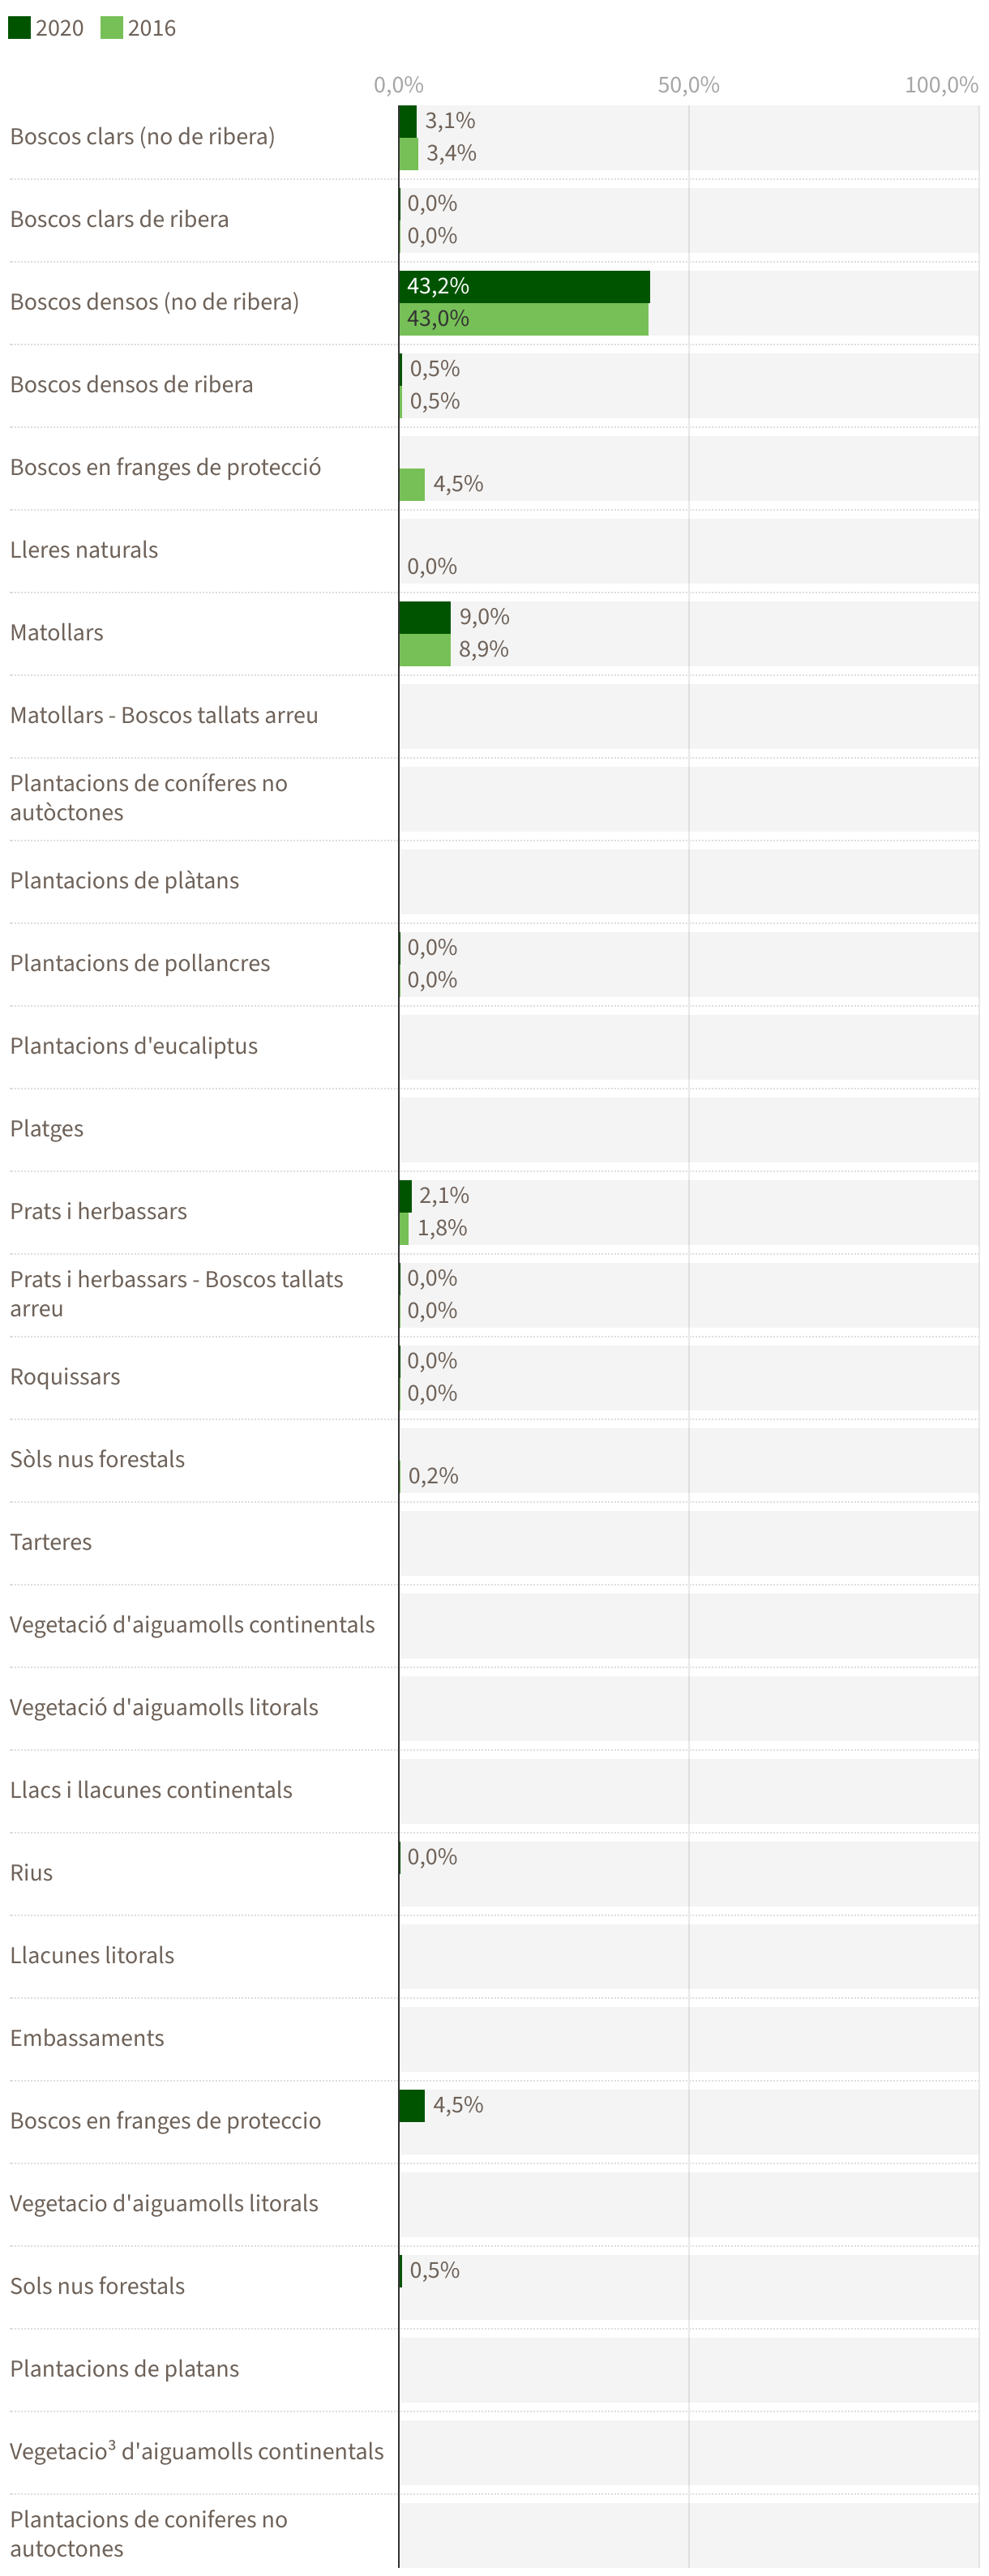Click the Sols nus forestals 0,5% value
Screen dimensions: 989x2576
click(x=434, y=2270)
